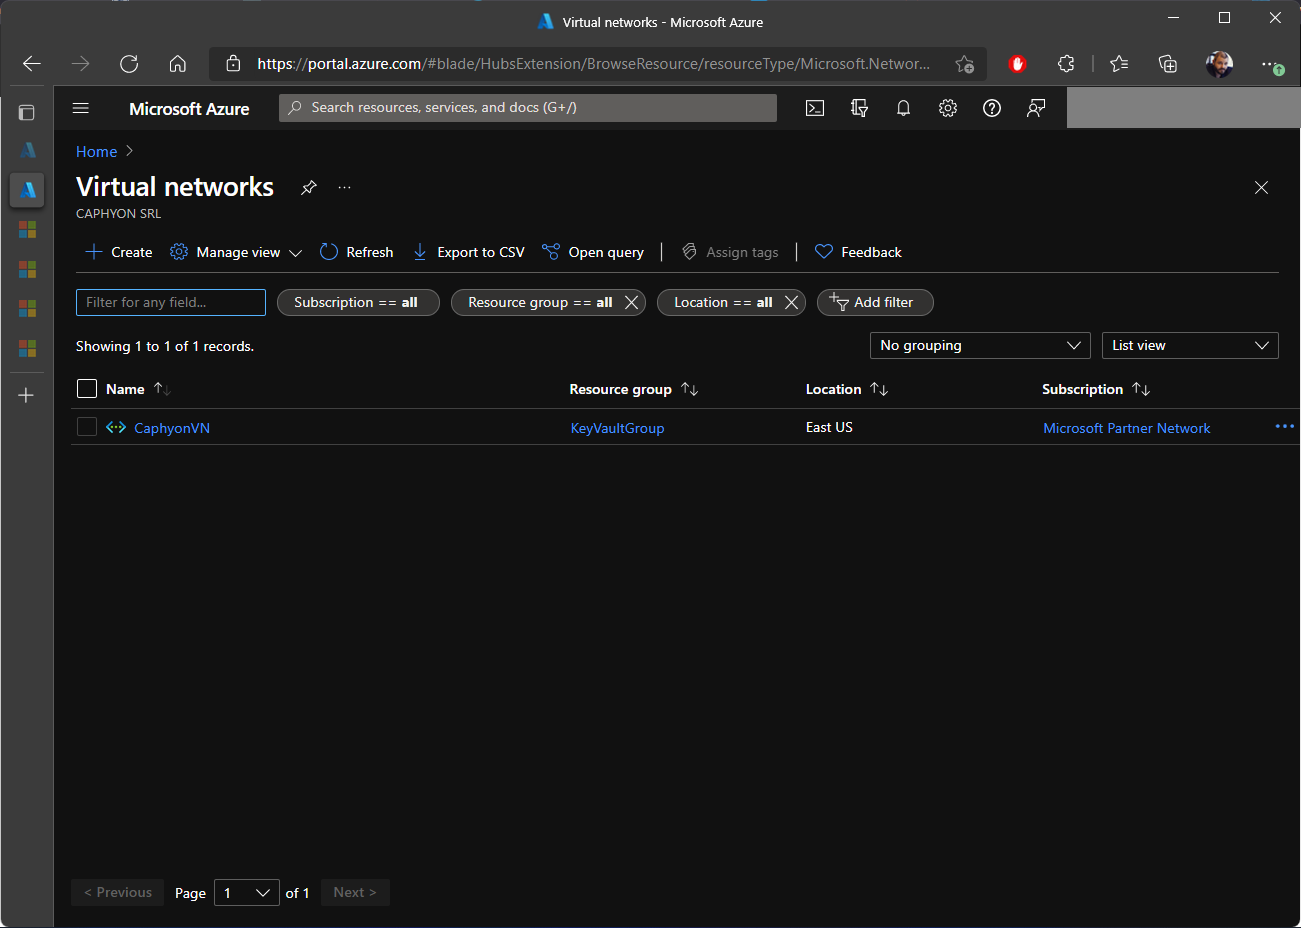Click the Feedback heart button
This screenshot has height=928, width=1301.
coord(858,252)
